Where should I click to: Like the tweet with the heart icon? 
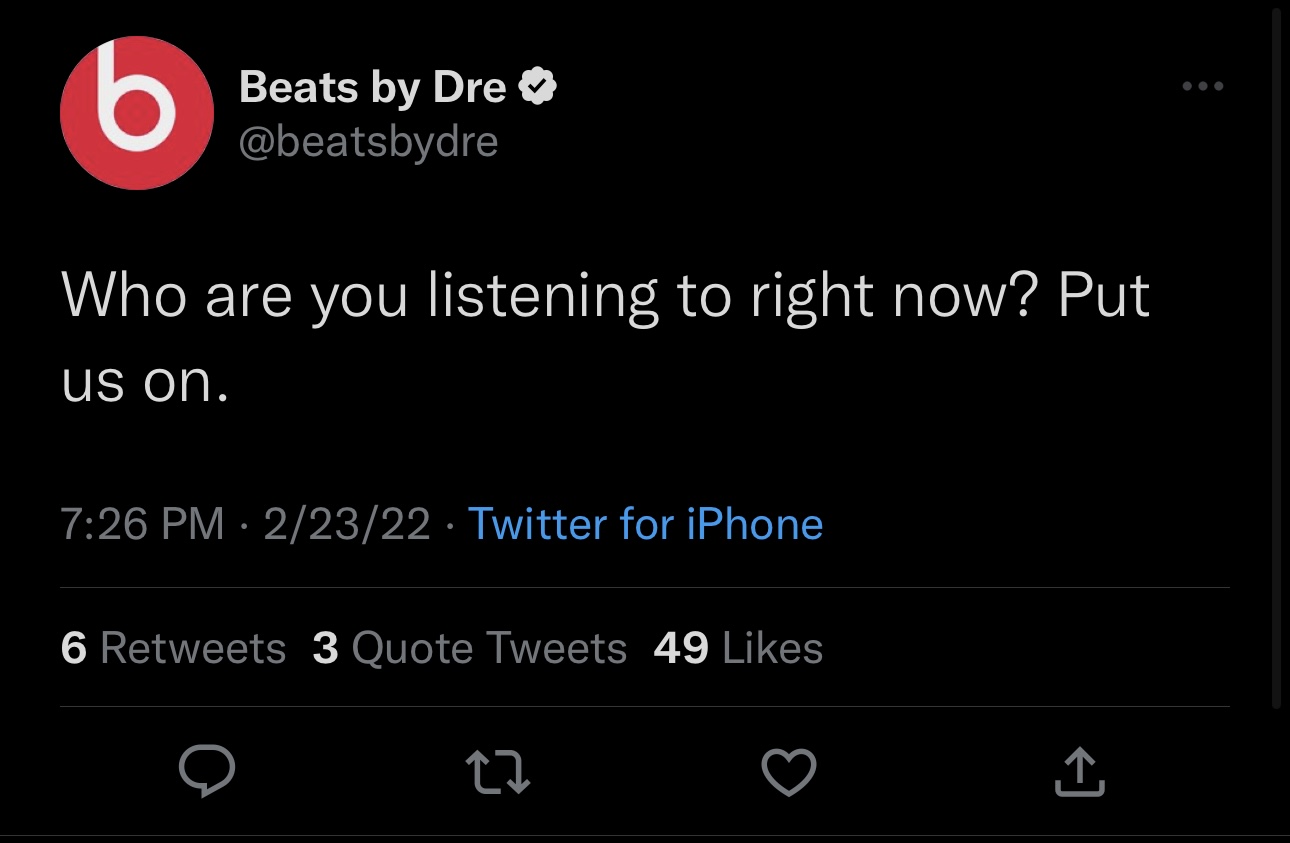coord(789,772)
